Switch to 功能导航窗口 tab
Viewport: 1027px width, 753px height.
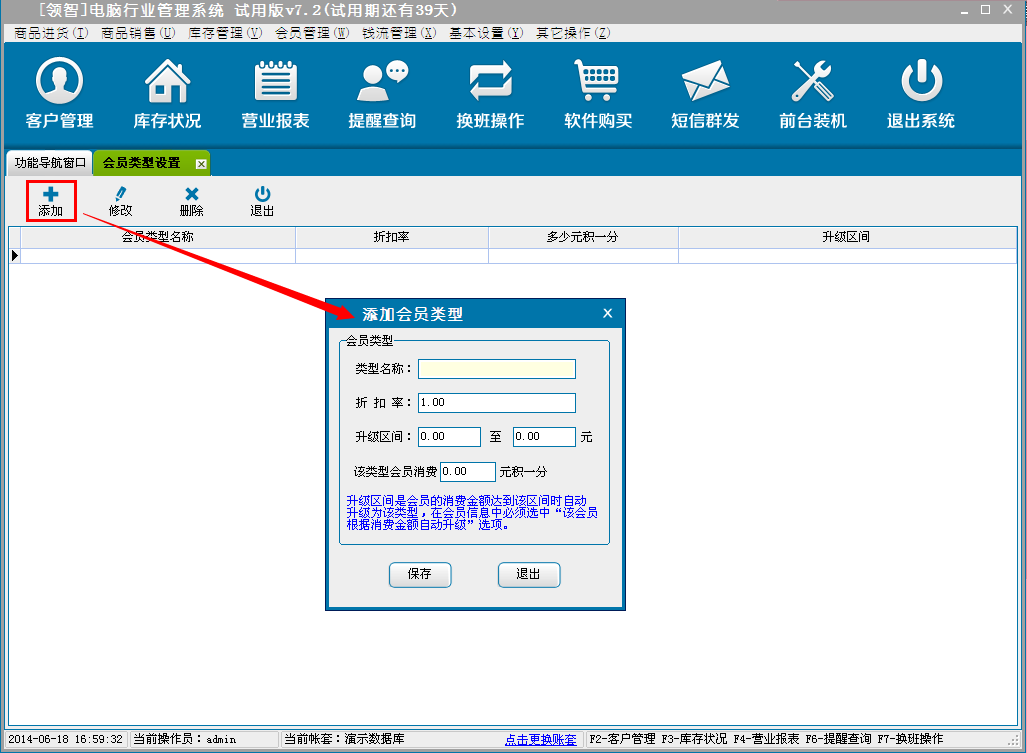[x=50, y=162]
